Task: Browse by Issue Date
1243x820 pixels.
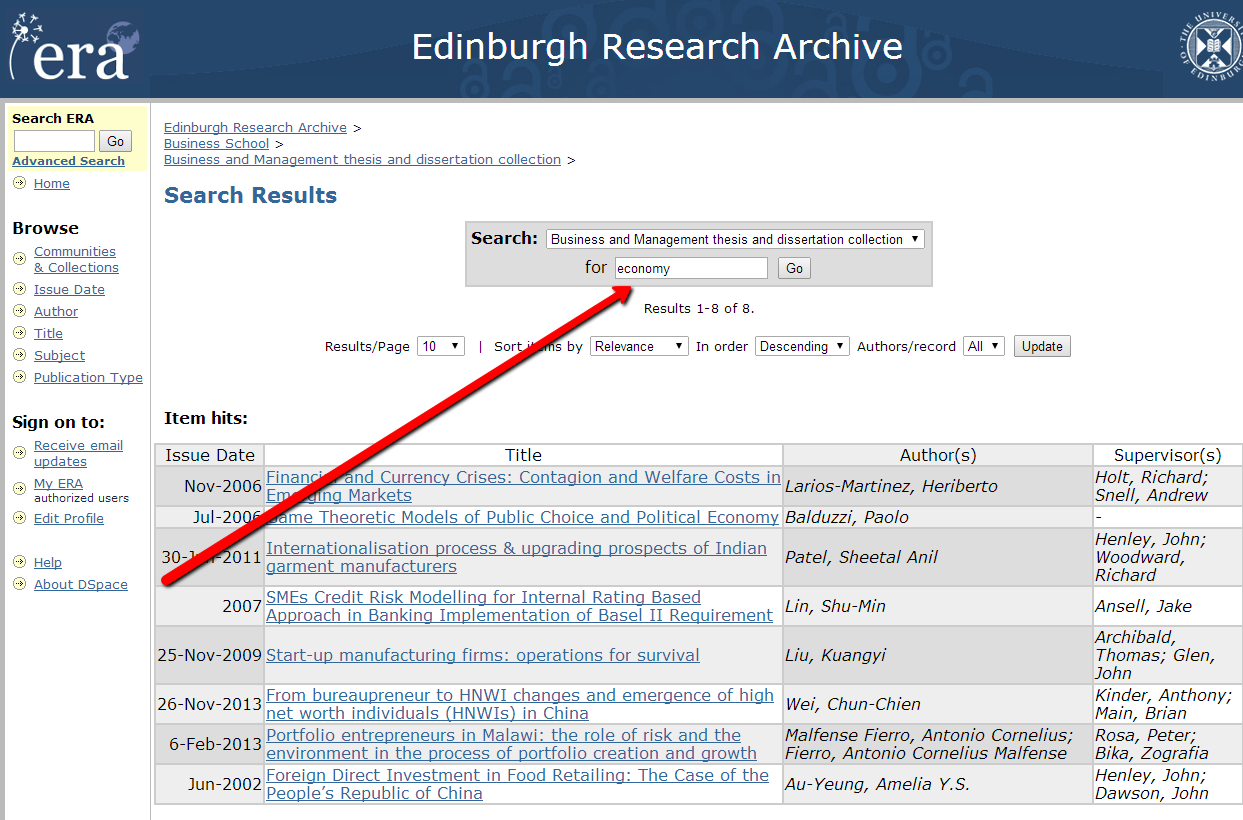Action: coord(69,289)
